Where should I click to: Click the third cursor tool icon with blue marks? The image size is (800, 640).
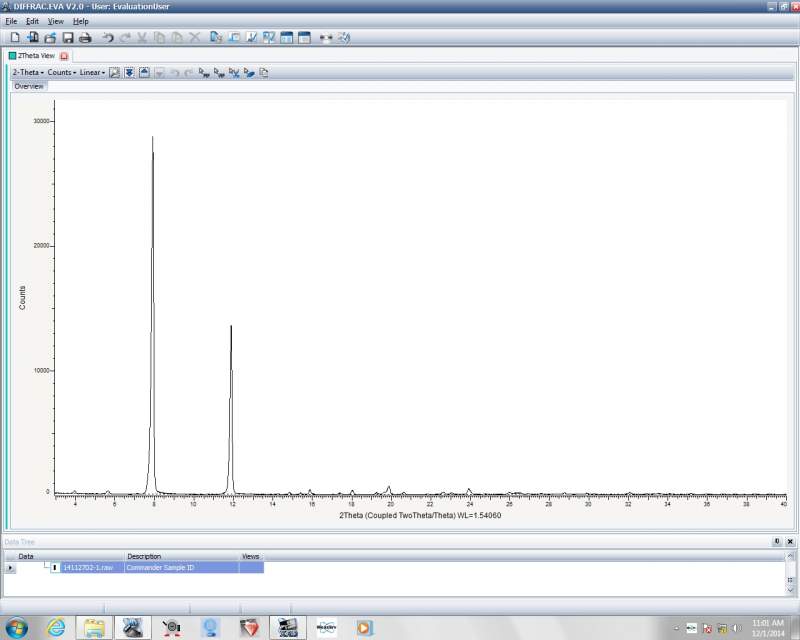pos(234,72)
